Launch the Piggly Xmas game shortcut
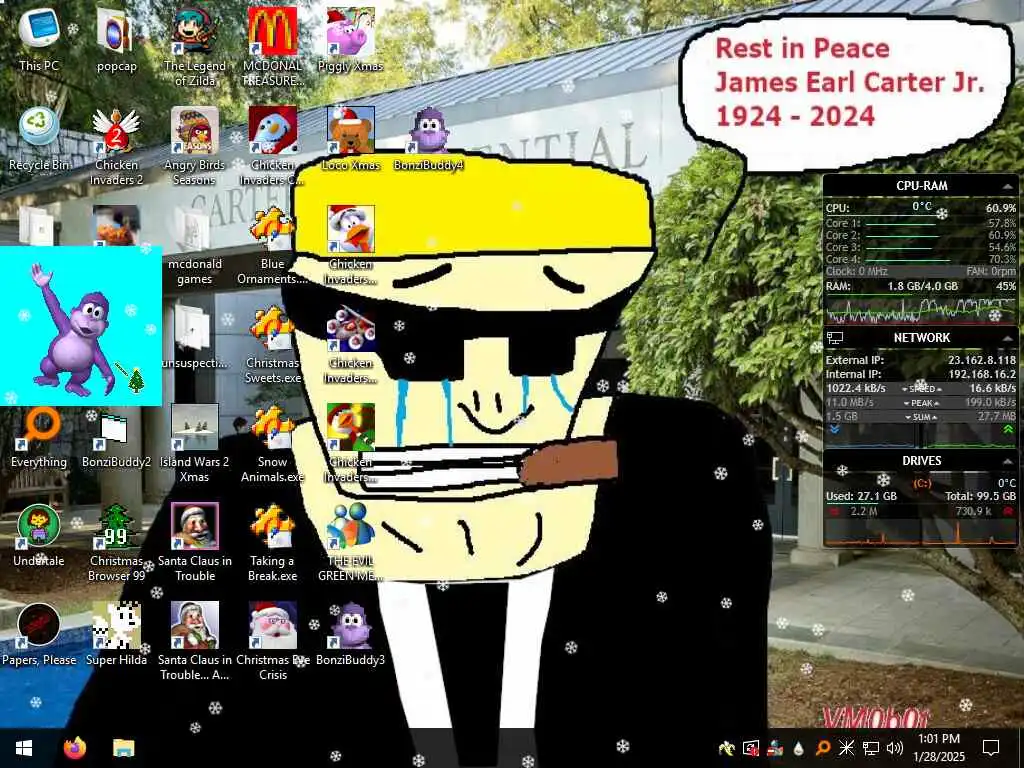 pos(351,39)
